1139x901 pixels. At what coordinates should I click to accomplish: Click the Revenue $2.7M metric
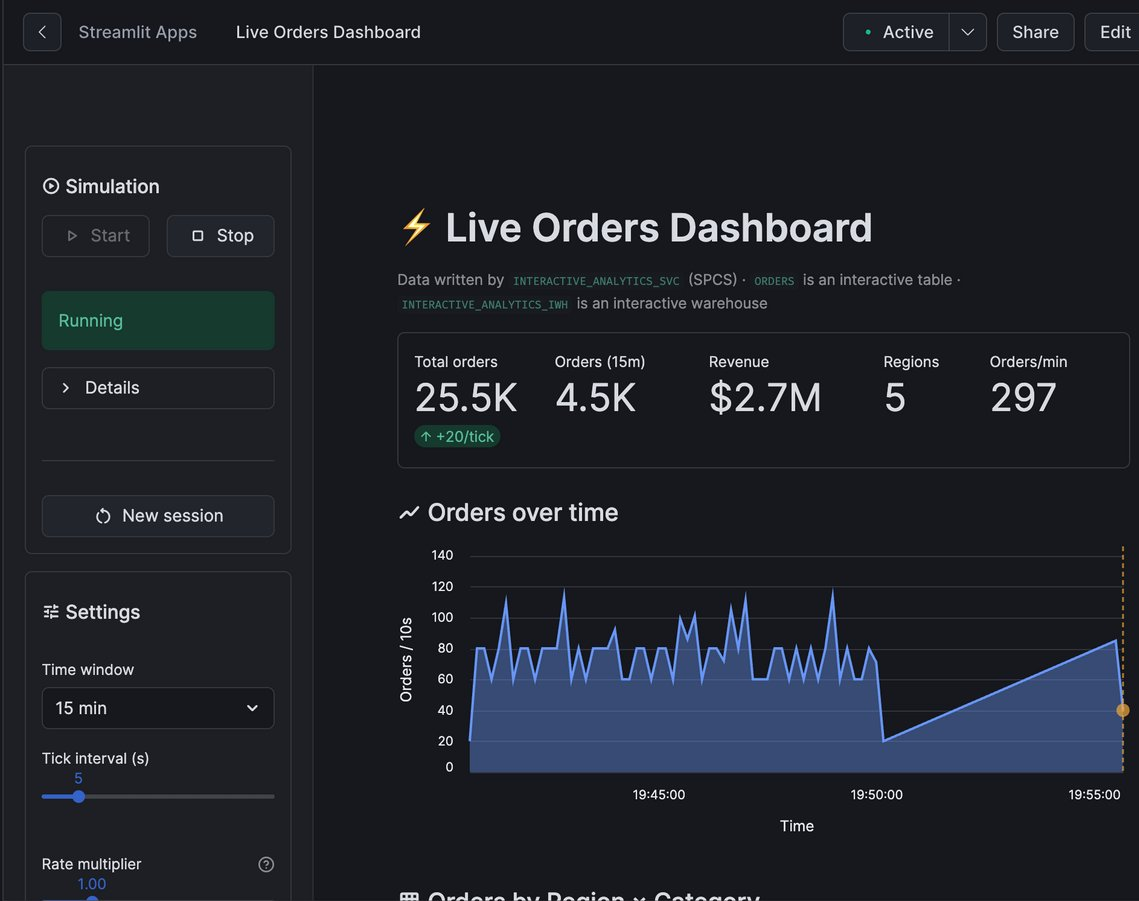(x=765, y=385)
